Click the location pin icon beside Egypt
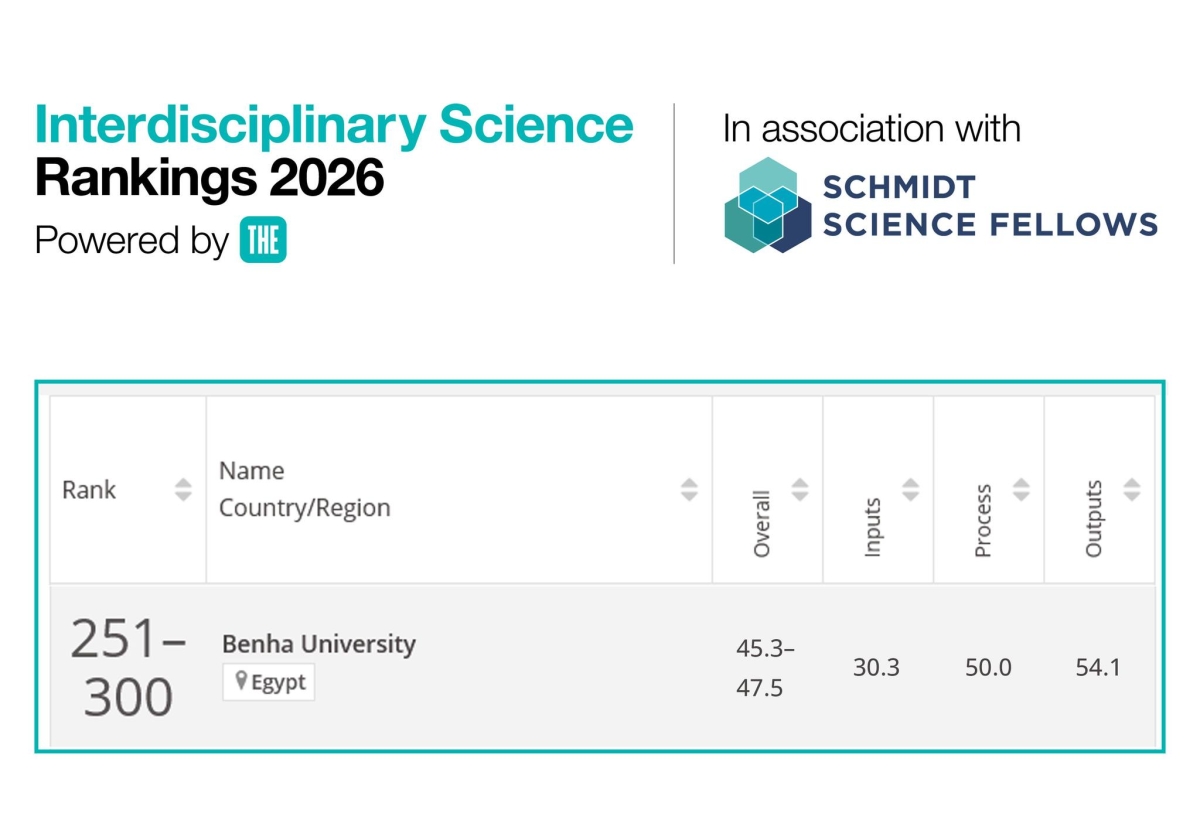The height and width of the screenshot is (827, 1200). pyautogui.click(x=240, y=682)
